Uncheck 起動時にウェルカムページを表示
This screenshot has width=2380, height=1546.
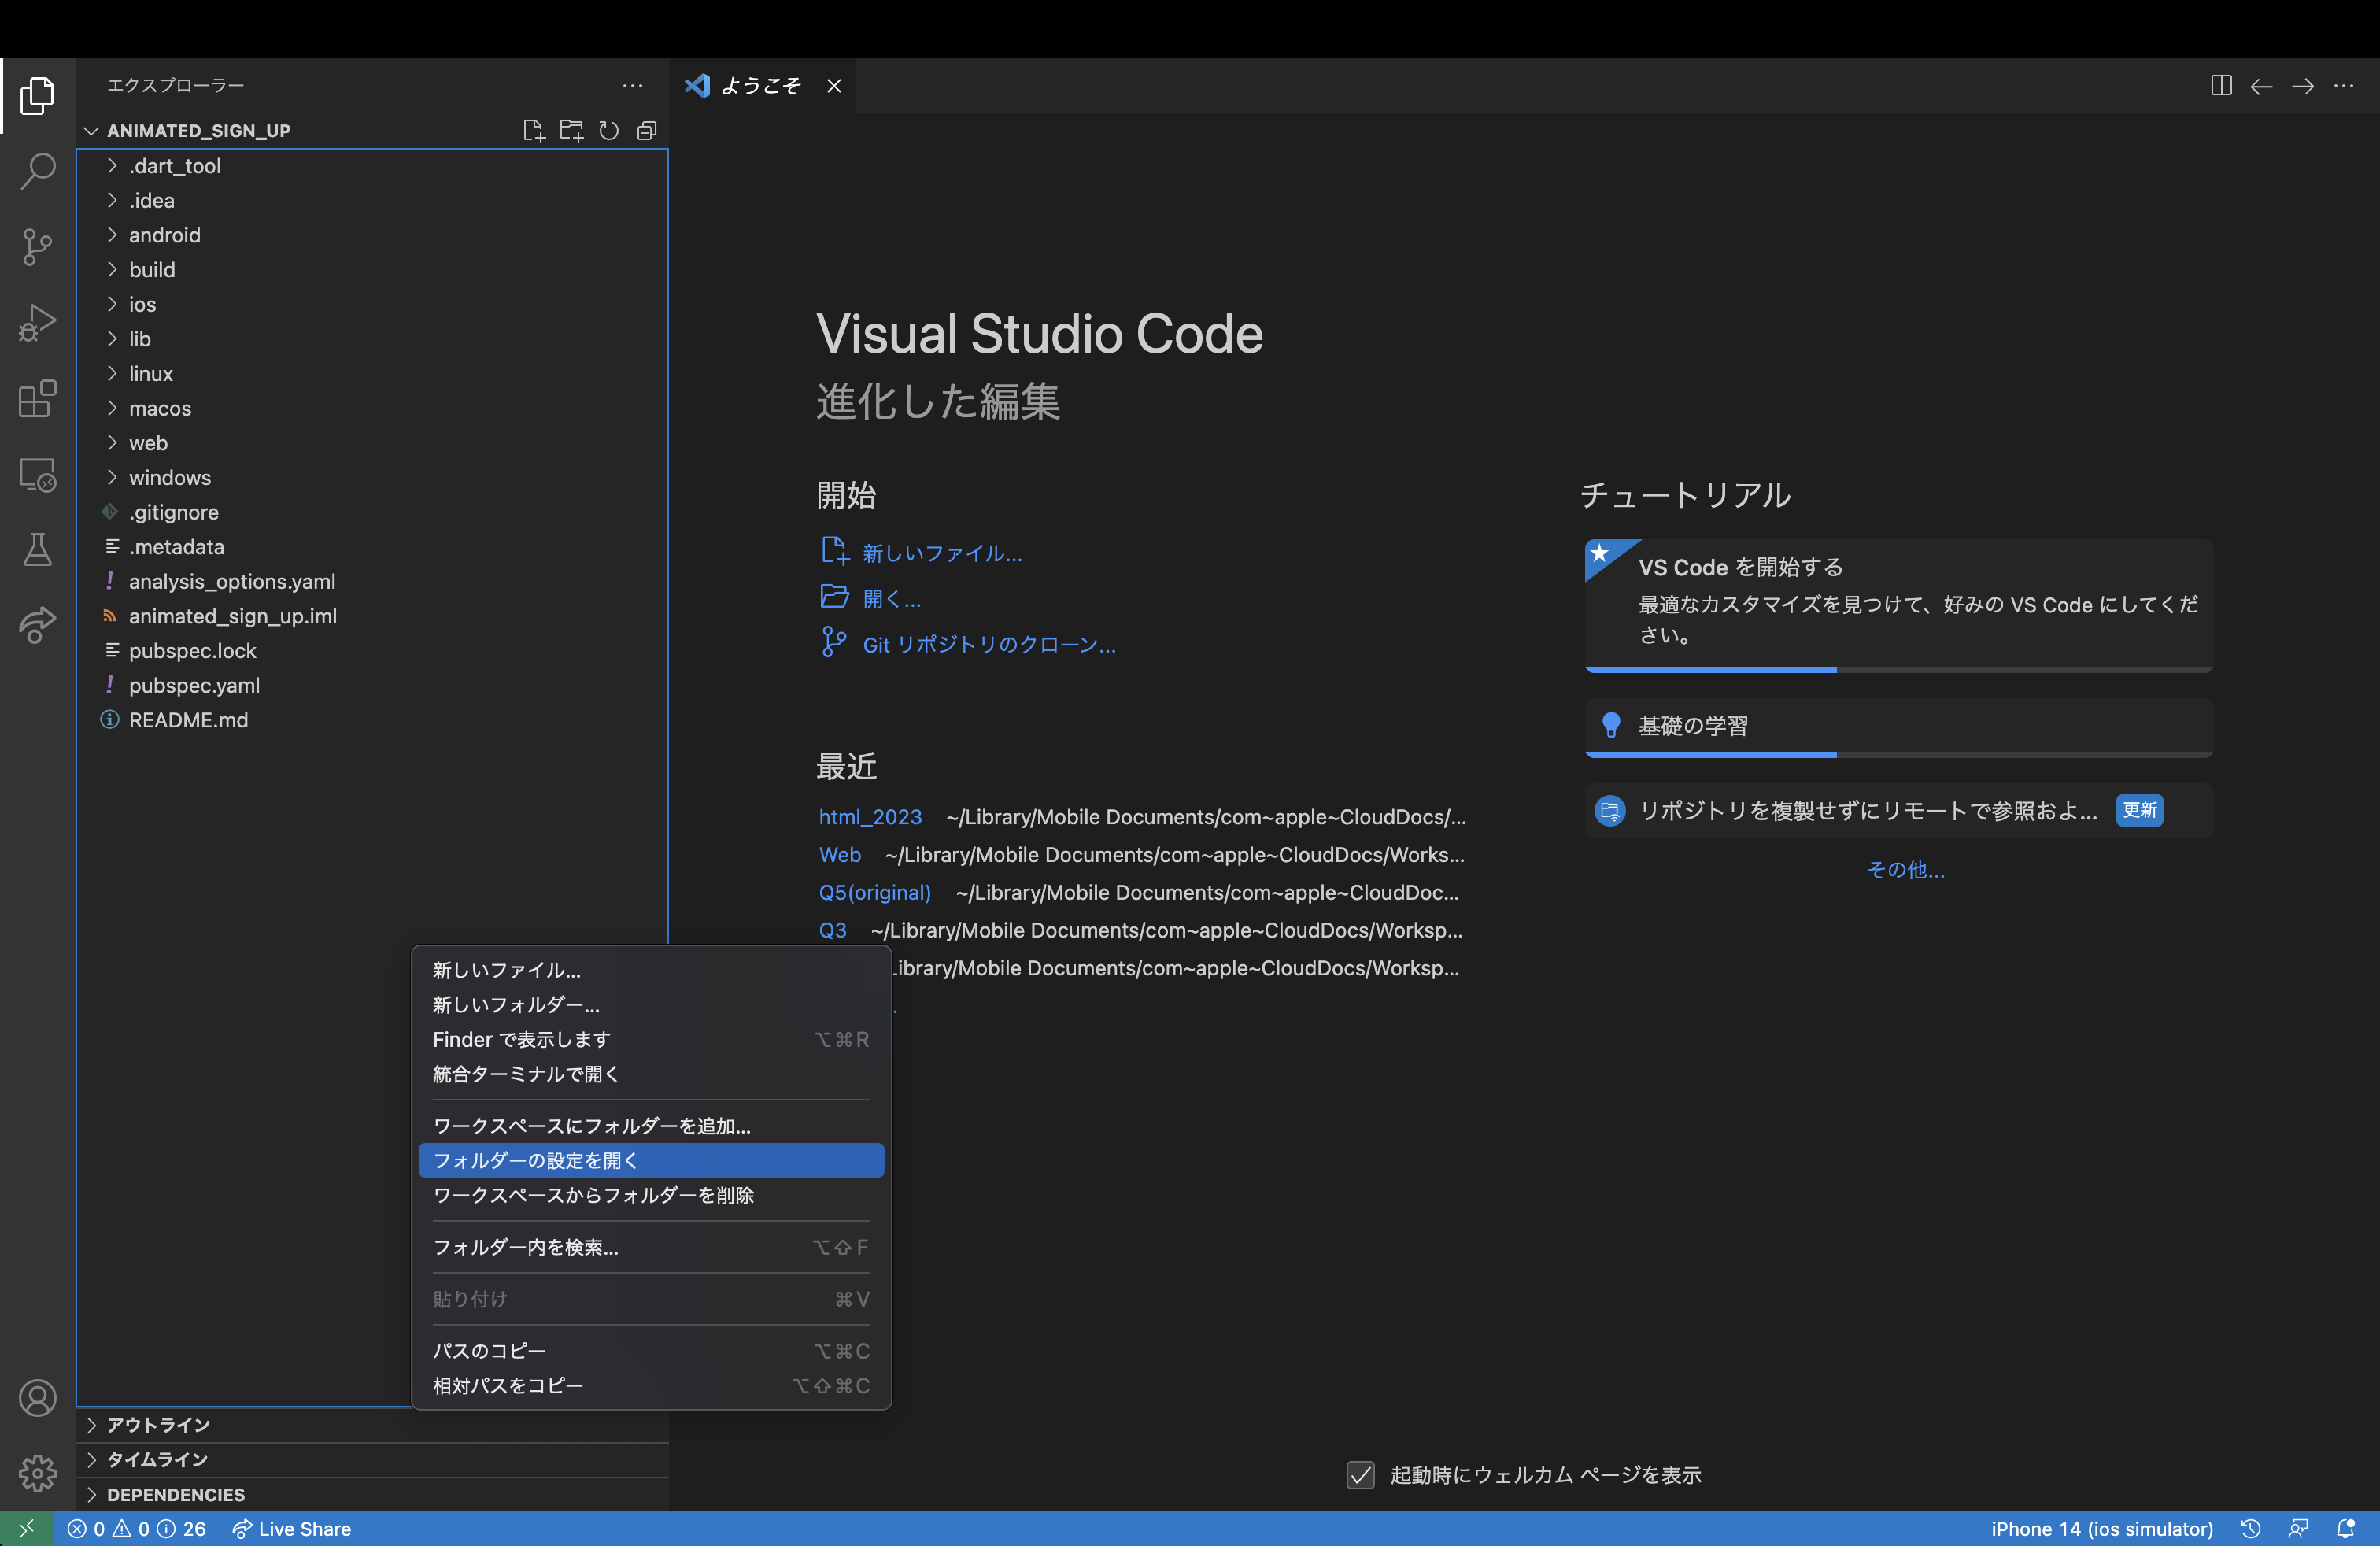click(1360, 1474)
